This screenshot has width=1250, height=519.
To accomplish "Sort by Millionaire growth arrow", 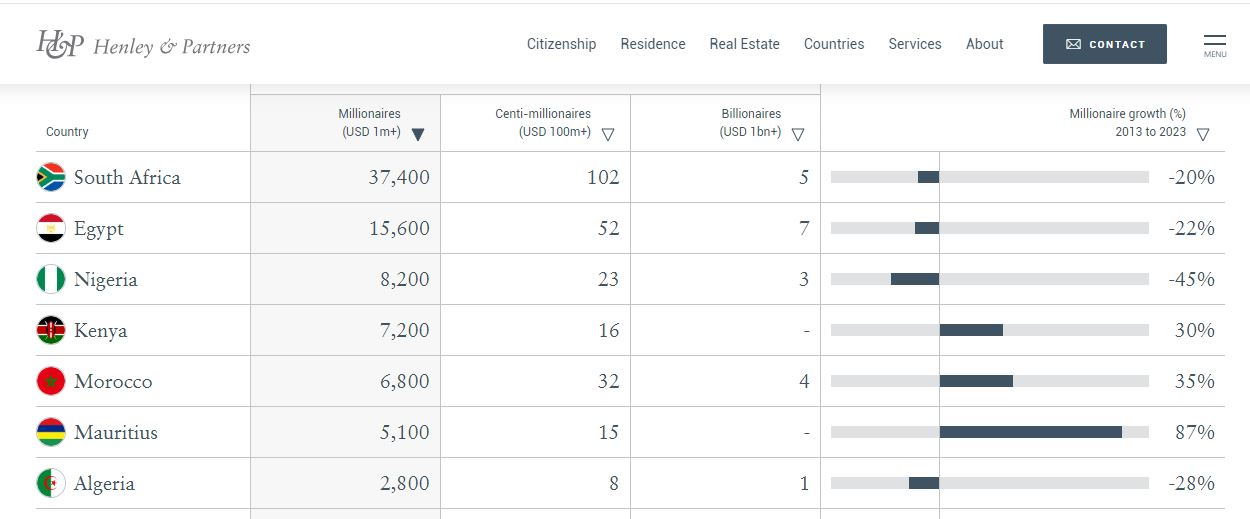I will click(x=1203, y=134).
